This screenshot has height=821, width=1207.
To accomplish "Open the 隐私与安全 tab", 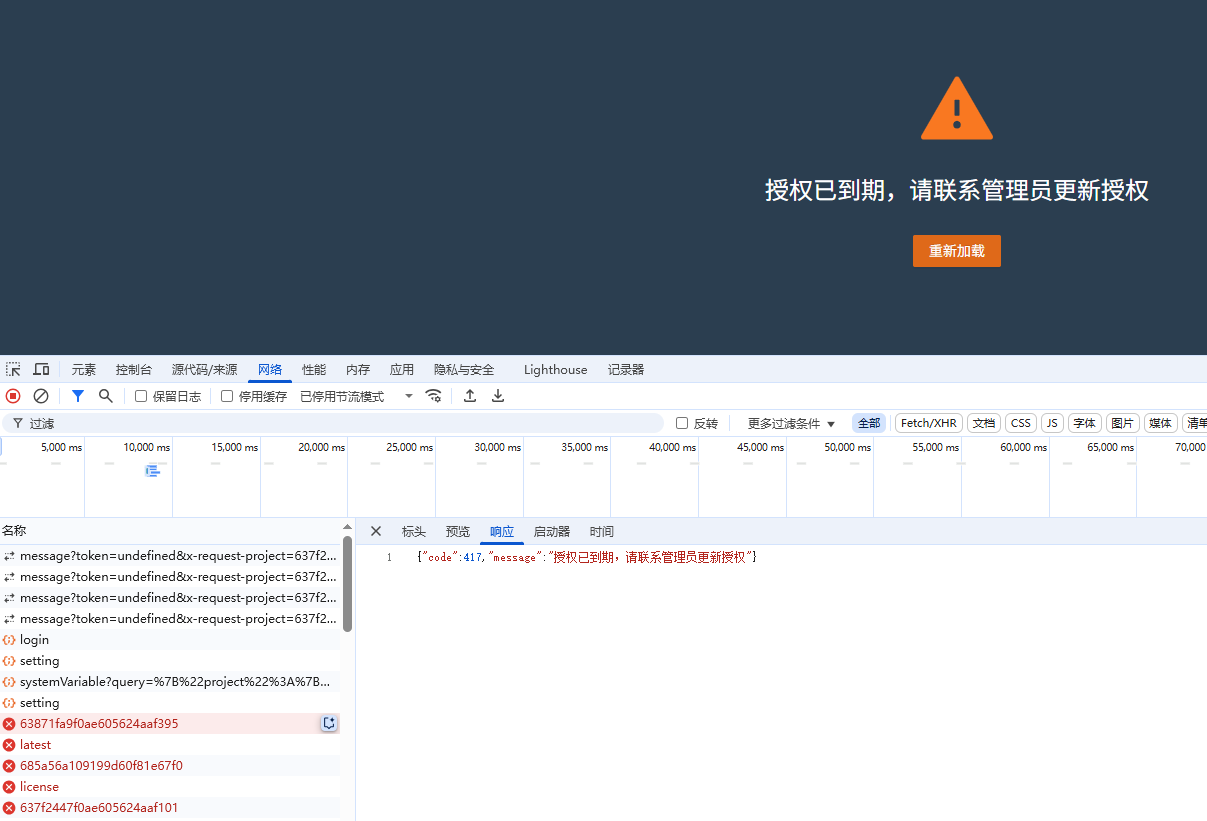I will coord(464,369).
